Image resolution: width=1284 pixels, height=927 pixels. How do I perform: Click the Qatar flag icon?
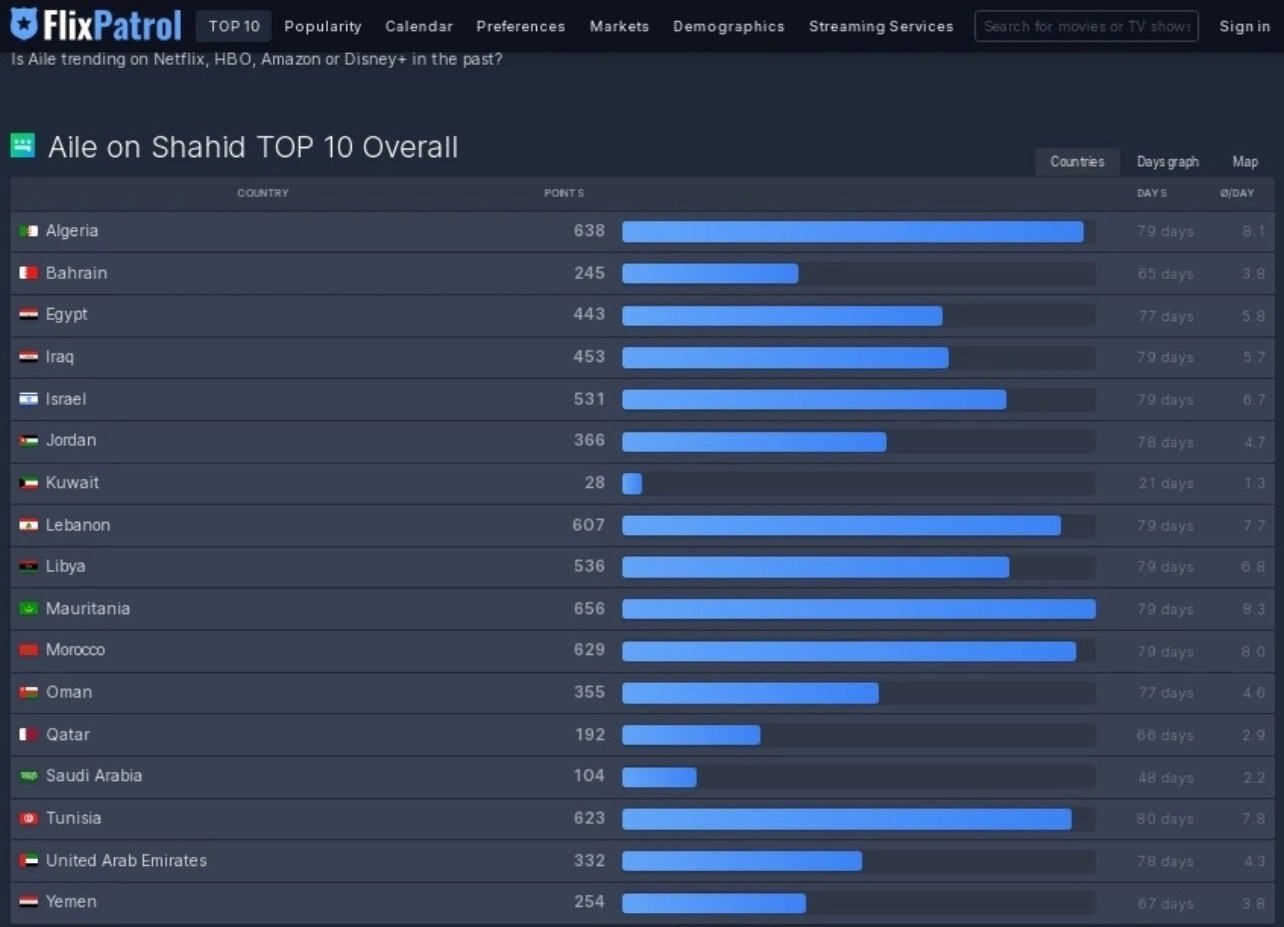[29, 735]
